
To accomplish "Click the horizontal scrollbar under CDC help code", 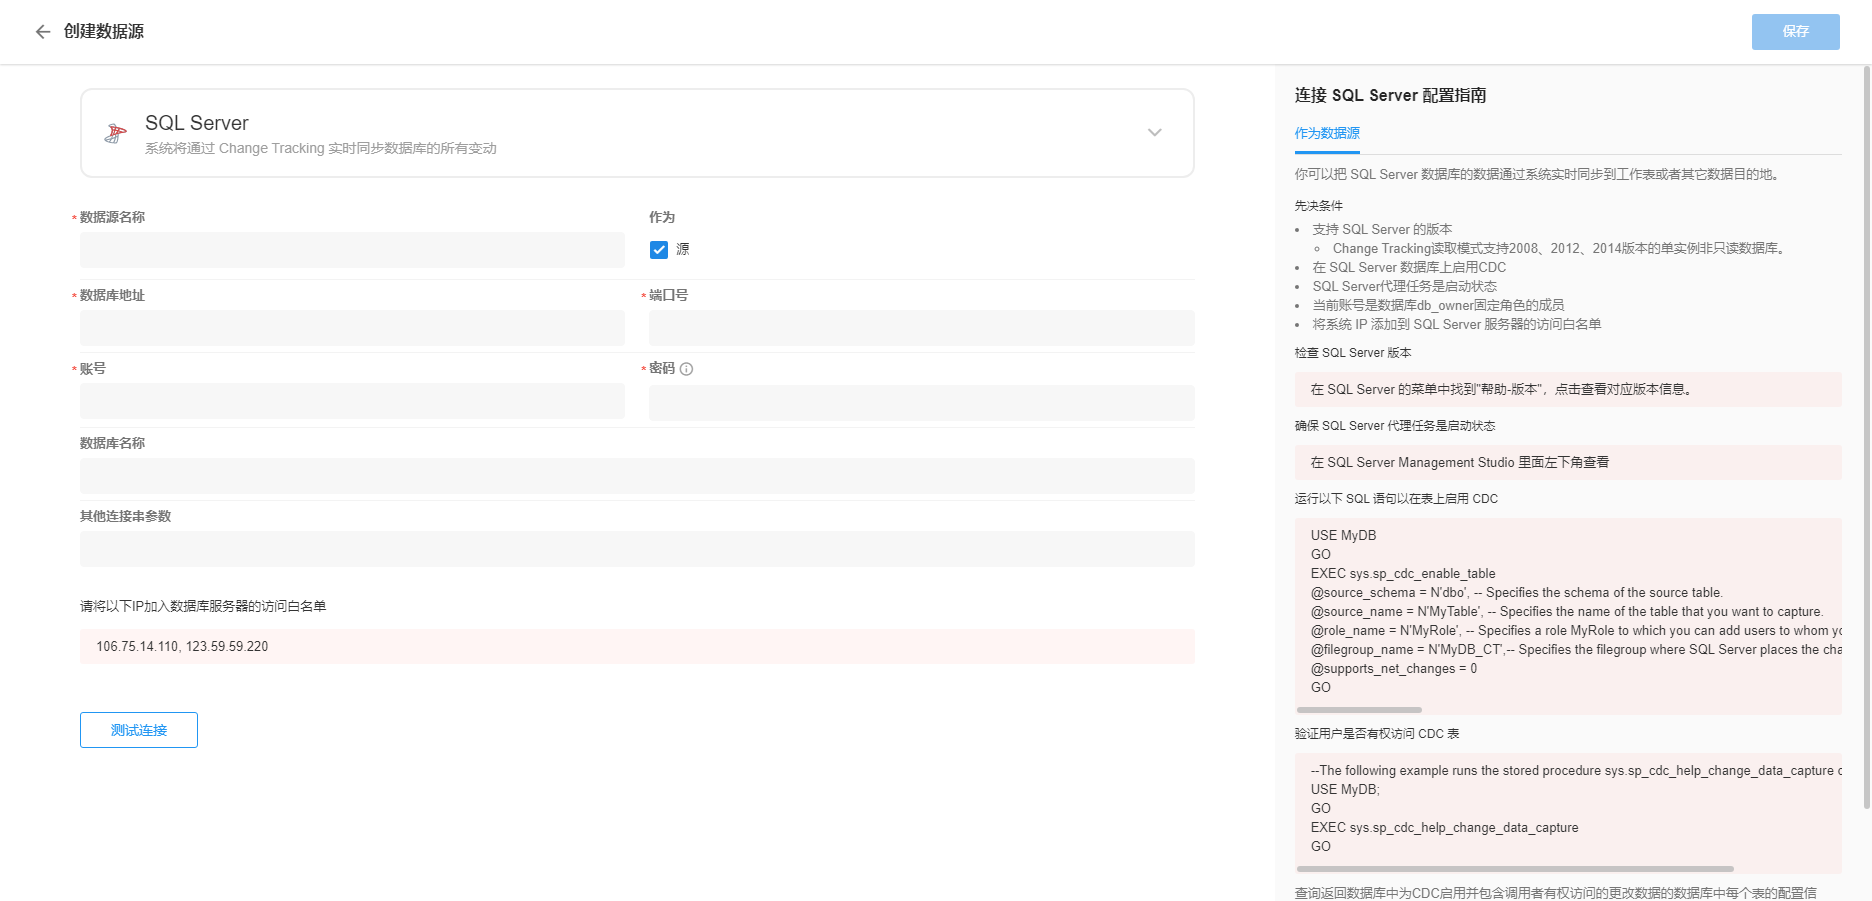I will 1515,869.
